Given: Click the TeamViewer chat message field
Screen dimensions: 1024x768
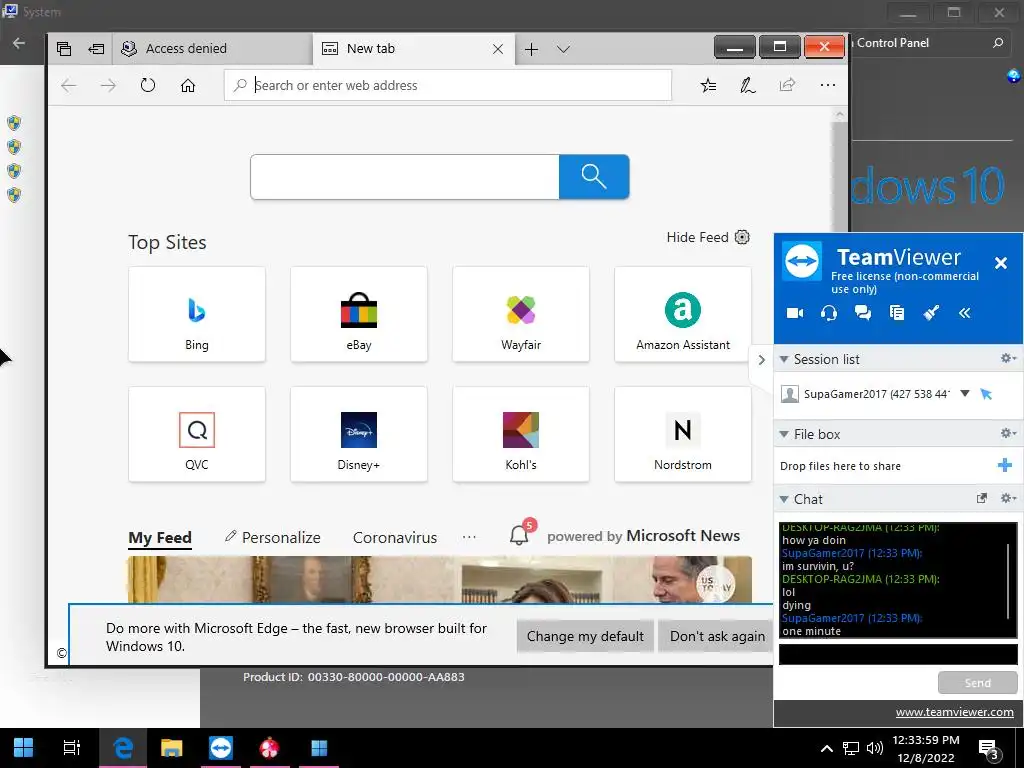Looking at the screenshot, I should pos(898,654).
